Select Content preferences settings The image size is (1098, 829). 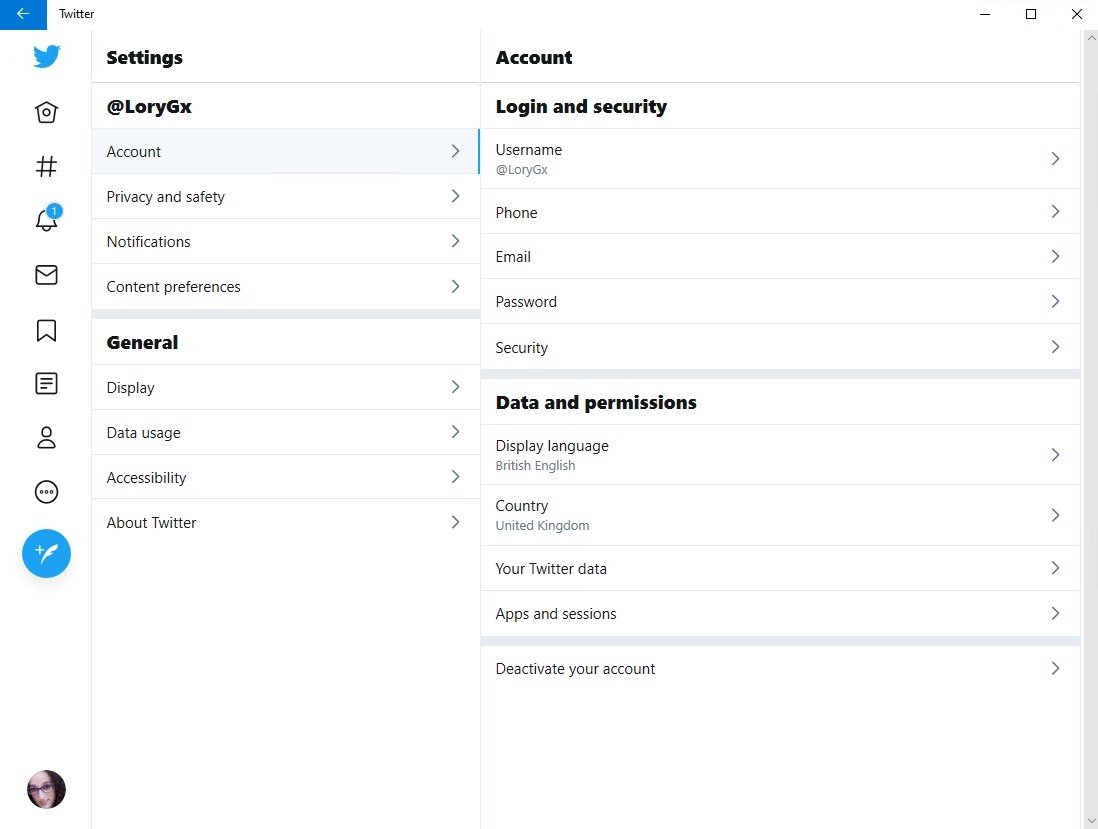pyautogui.click(x=286, y=286)
